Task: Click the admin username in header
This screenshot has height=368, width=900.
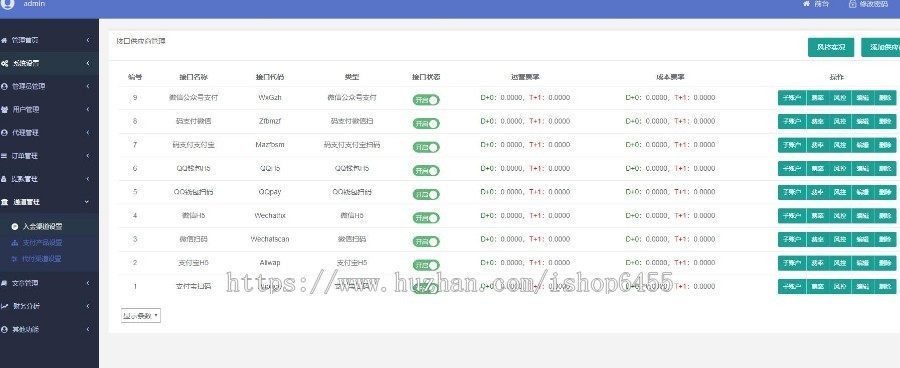Action: [x=34, y=3]
